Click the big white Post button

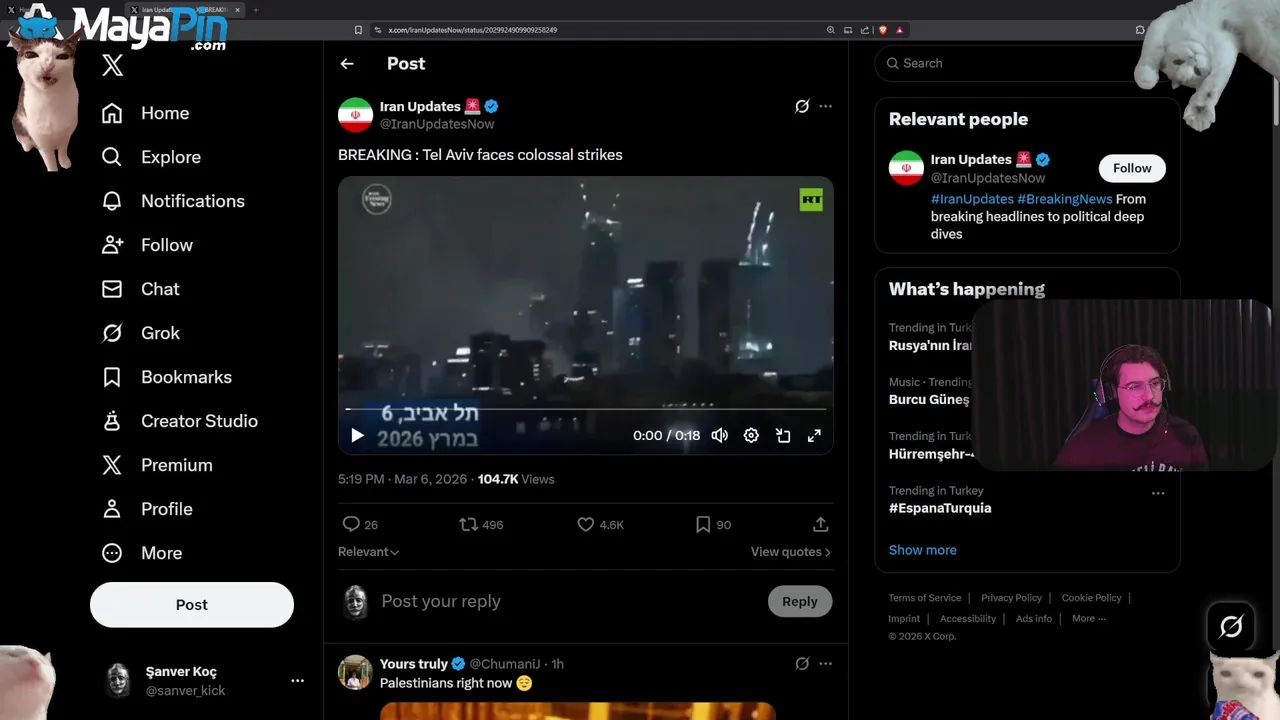click(x=192, y=605)
